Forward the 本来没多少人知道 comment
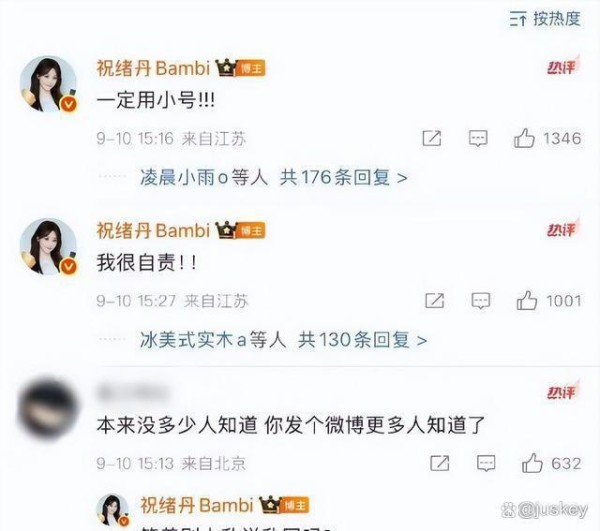Image resolution: width=600 pixels, height=531 pixels. click(440, 463)
